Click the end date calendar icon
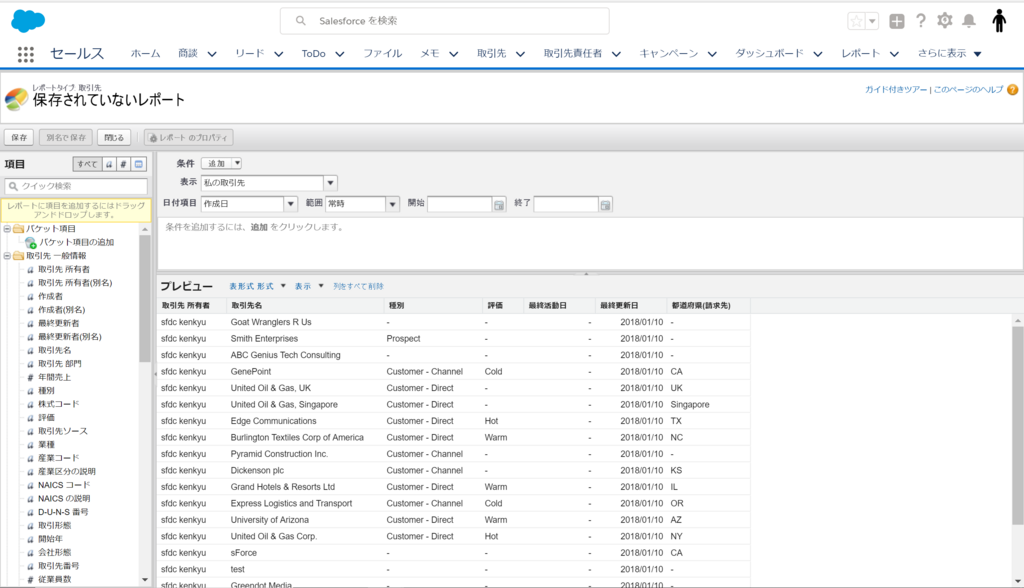The width and height of the screenshot is (1024, 588). (605, 204)
